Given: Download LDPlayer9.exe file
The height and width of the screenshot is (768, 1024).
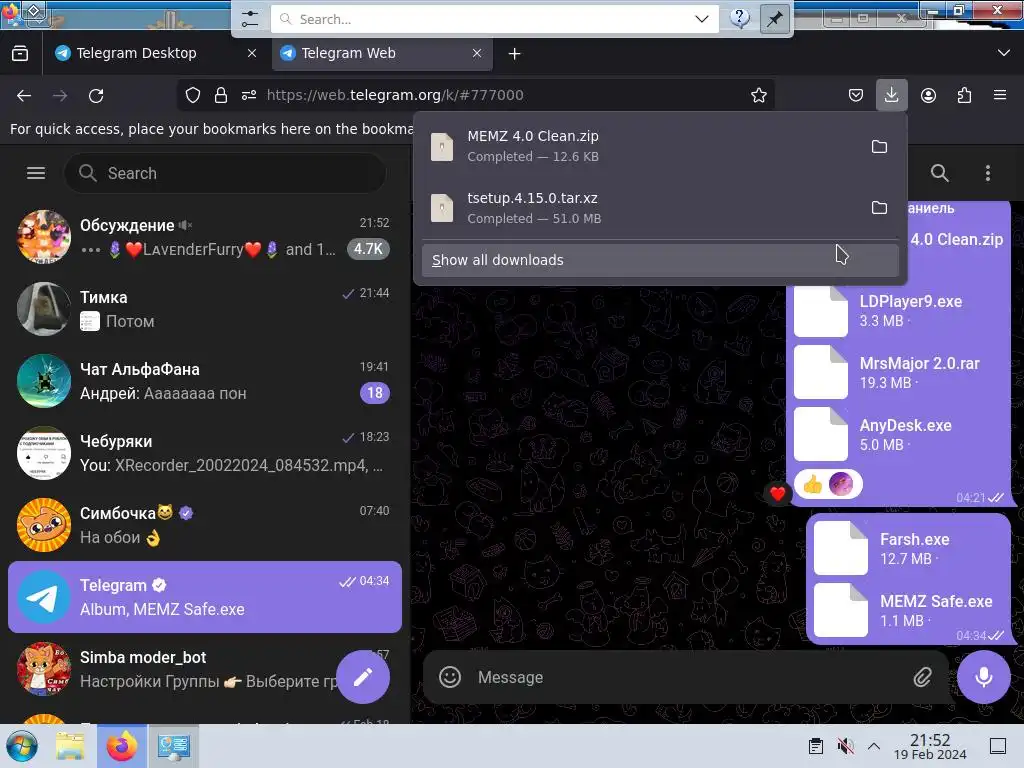Looking at the screenshot, I should 821,310.
